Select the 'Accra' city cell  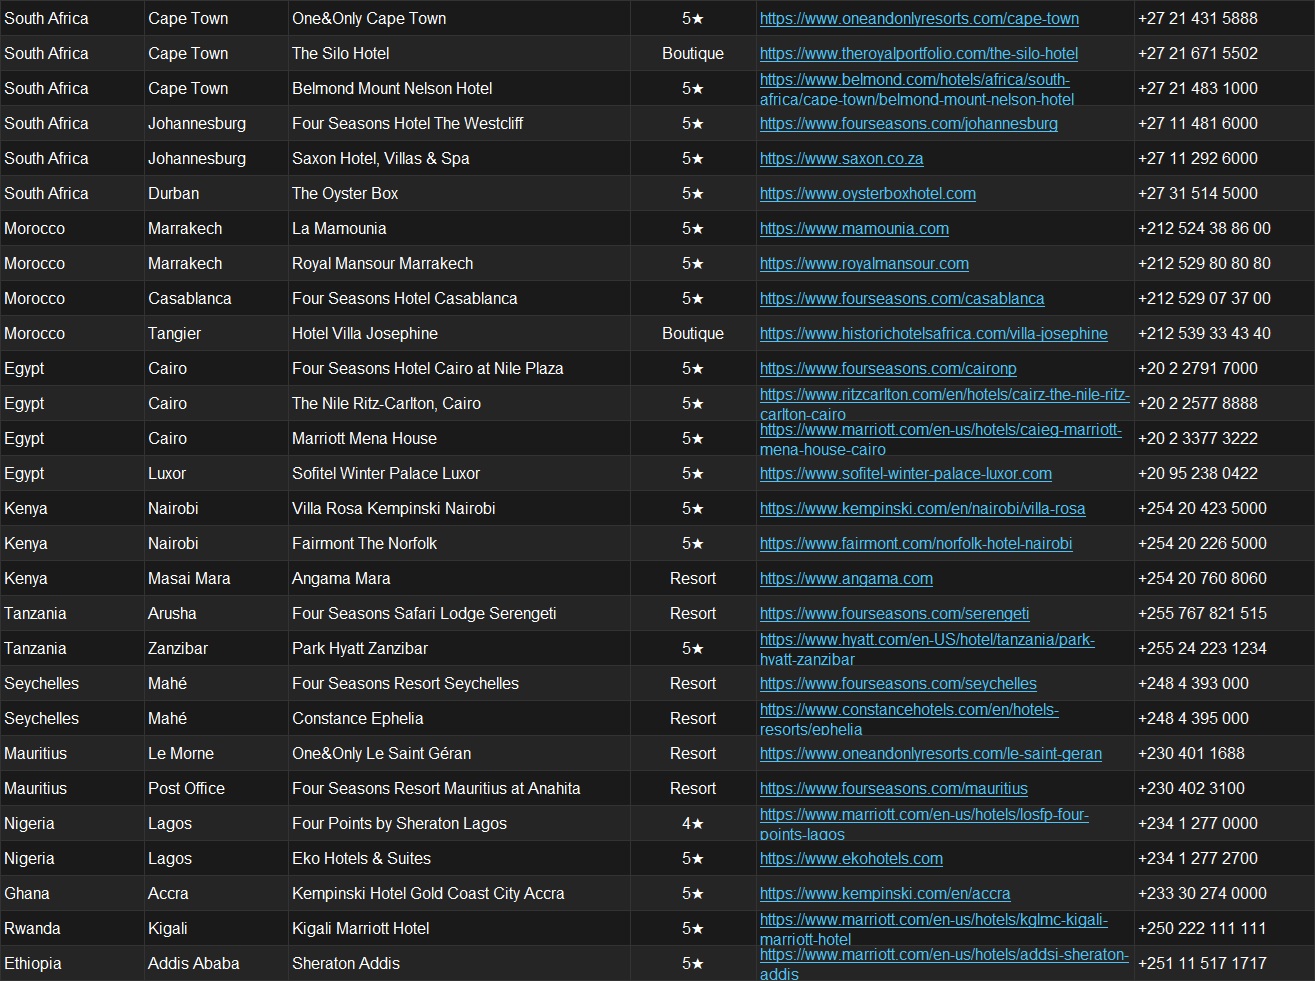click(x=216, y=893)
